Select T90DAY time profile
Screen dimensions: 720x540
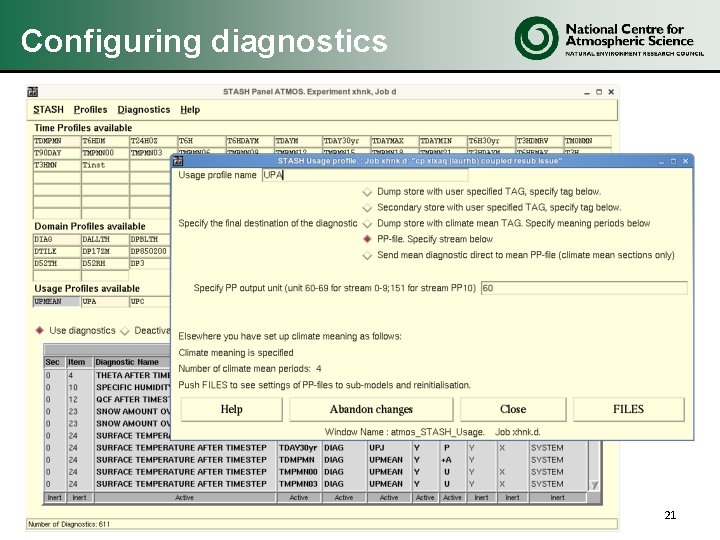[x=56, y=153]
